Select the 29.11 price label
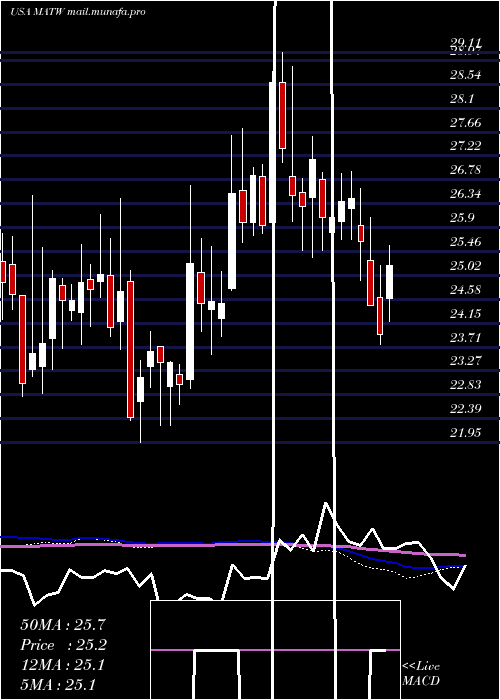 tap(466, 43)
